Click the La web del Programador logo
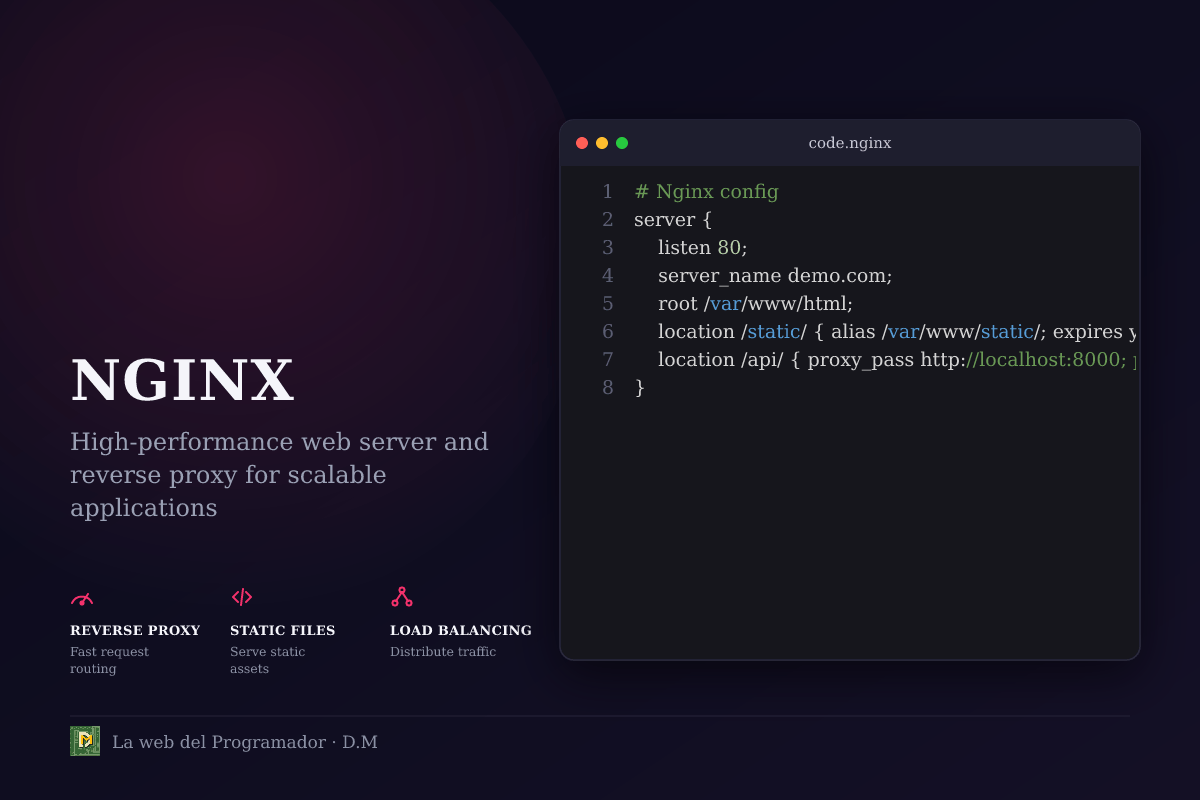 pyautogui.click(x=85, y=741)
